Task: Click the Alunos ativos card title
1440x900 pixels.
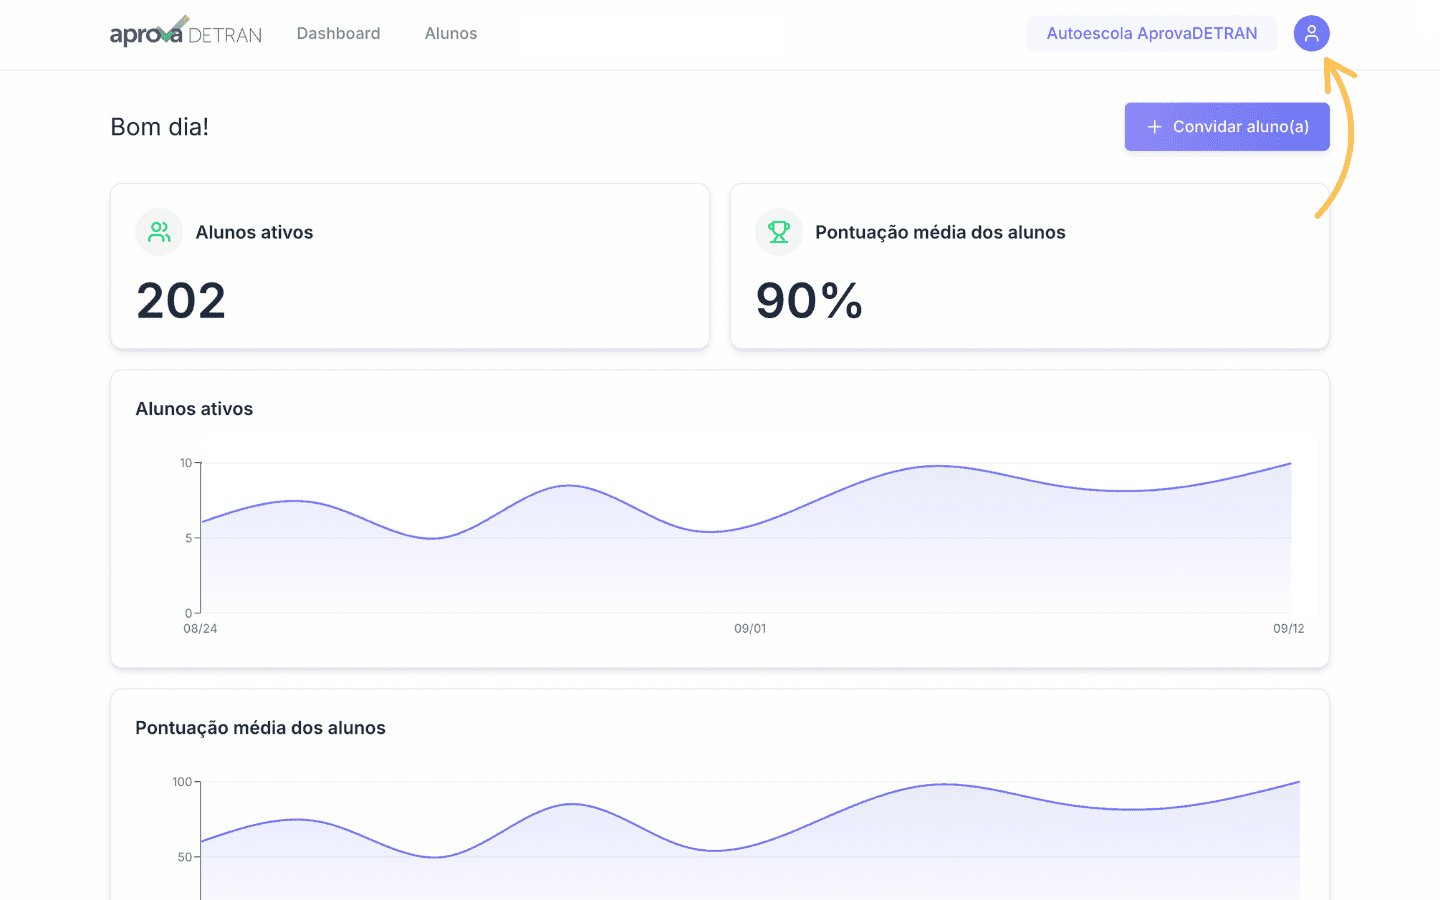Action: [x=254, y=232]
